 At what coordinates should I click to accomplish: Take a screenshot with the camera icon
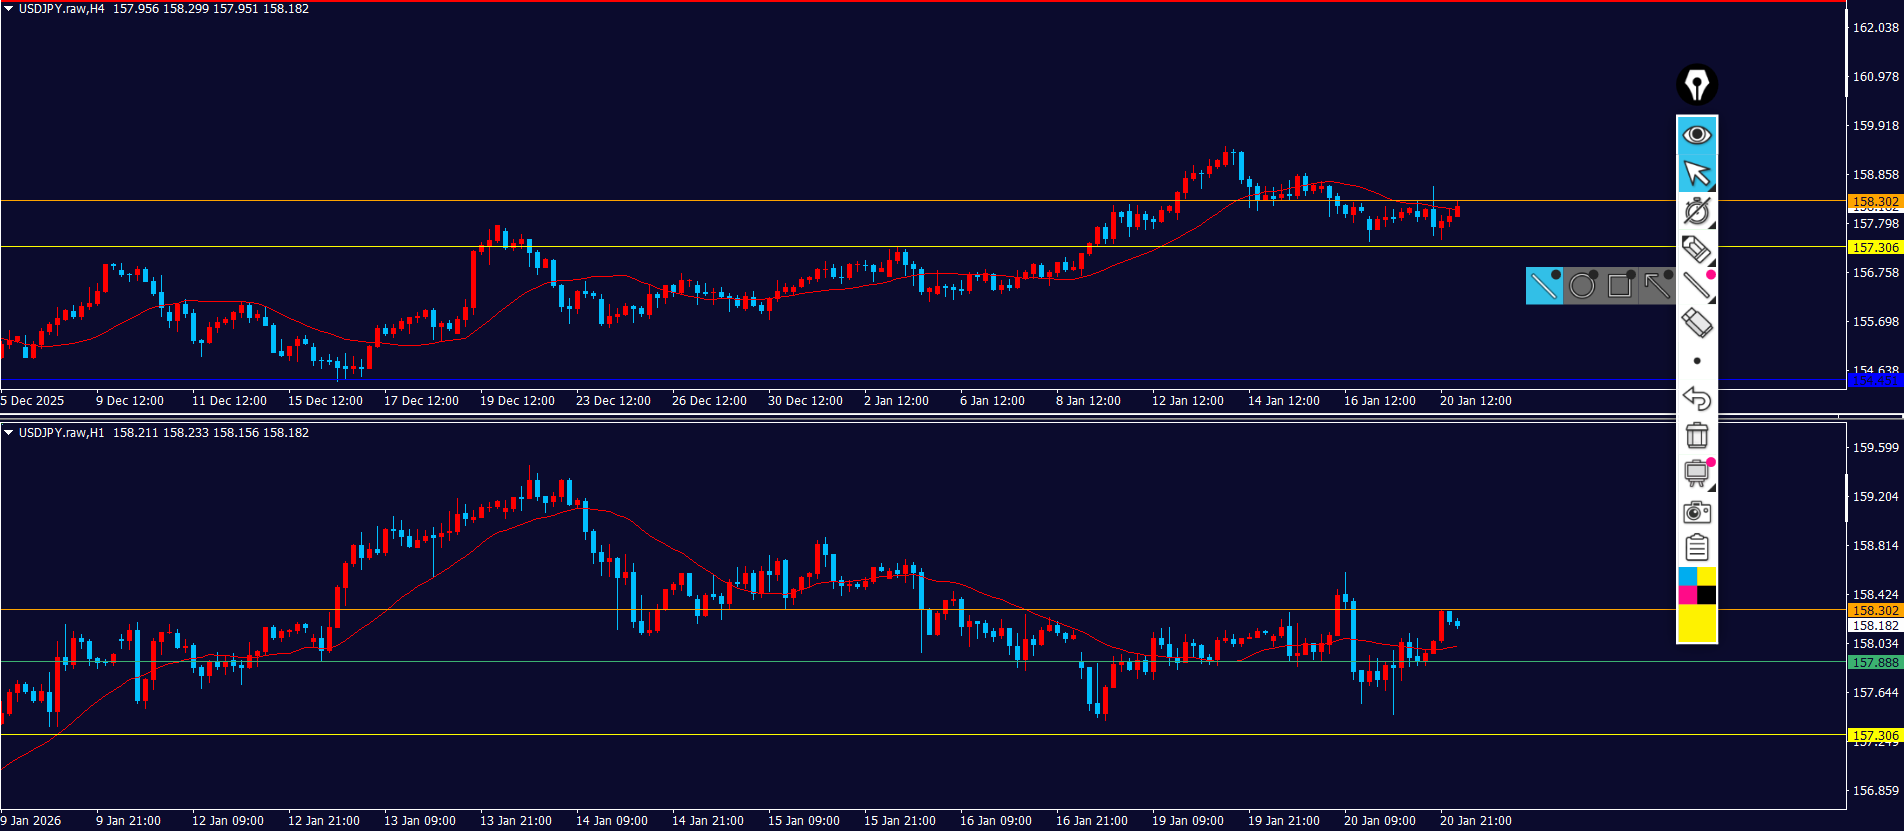1697,512
